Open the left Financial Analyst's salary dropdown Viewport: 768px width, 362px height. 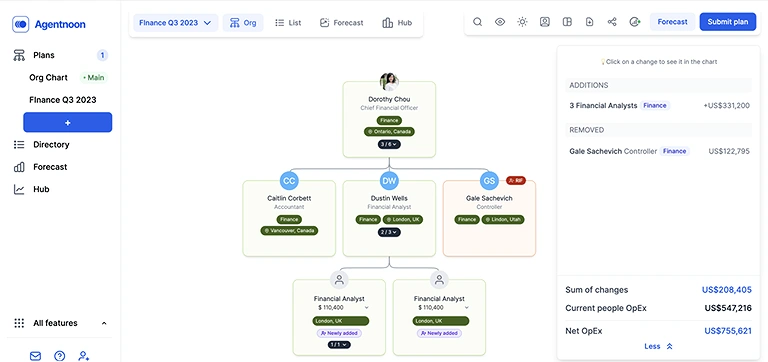tap(366, 308)
